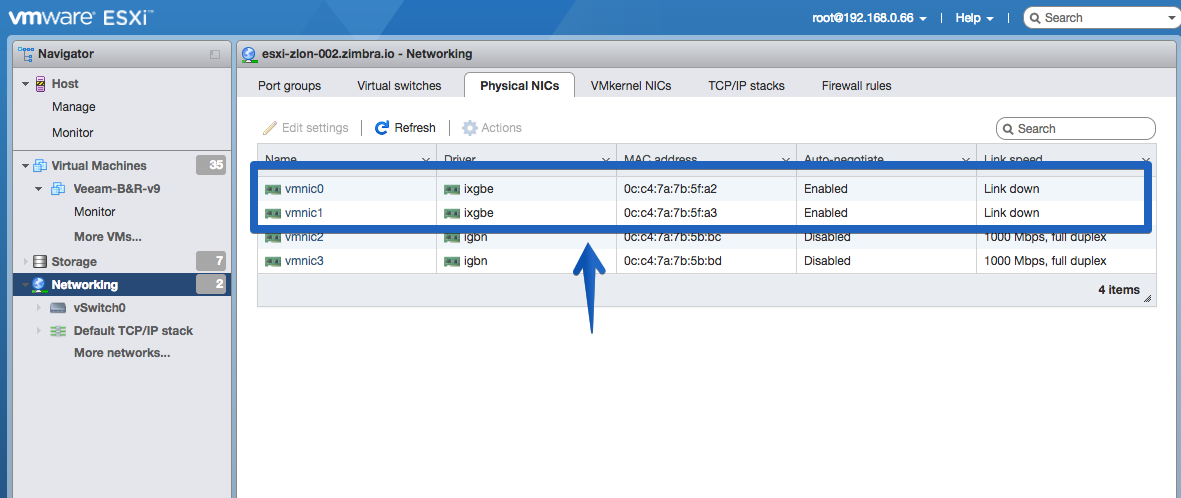Viewport: 1181px width, 498px height.
Task: Click MAC address 0c:c4:7a:7b:5f:a2
Action: click(670, 189)
